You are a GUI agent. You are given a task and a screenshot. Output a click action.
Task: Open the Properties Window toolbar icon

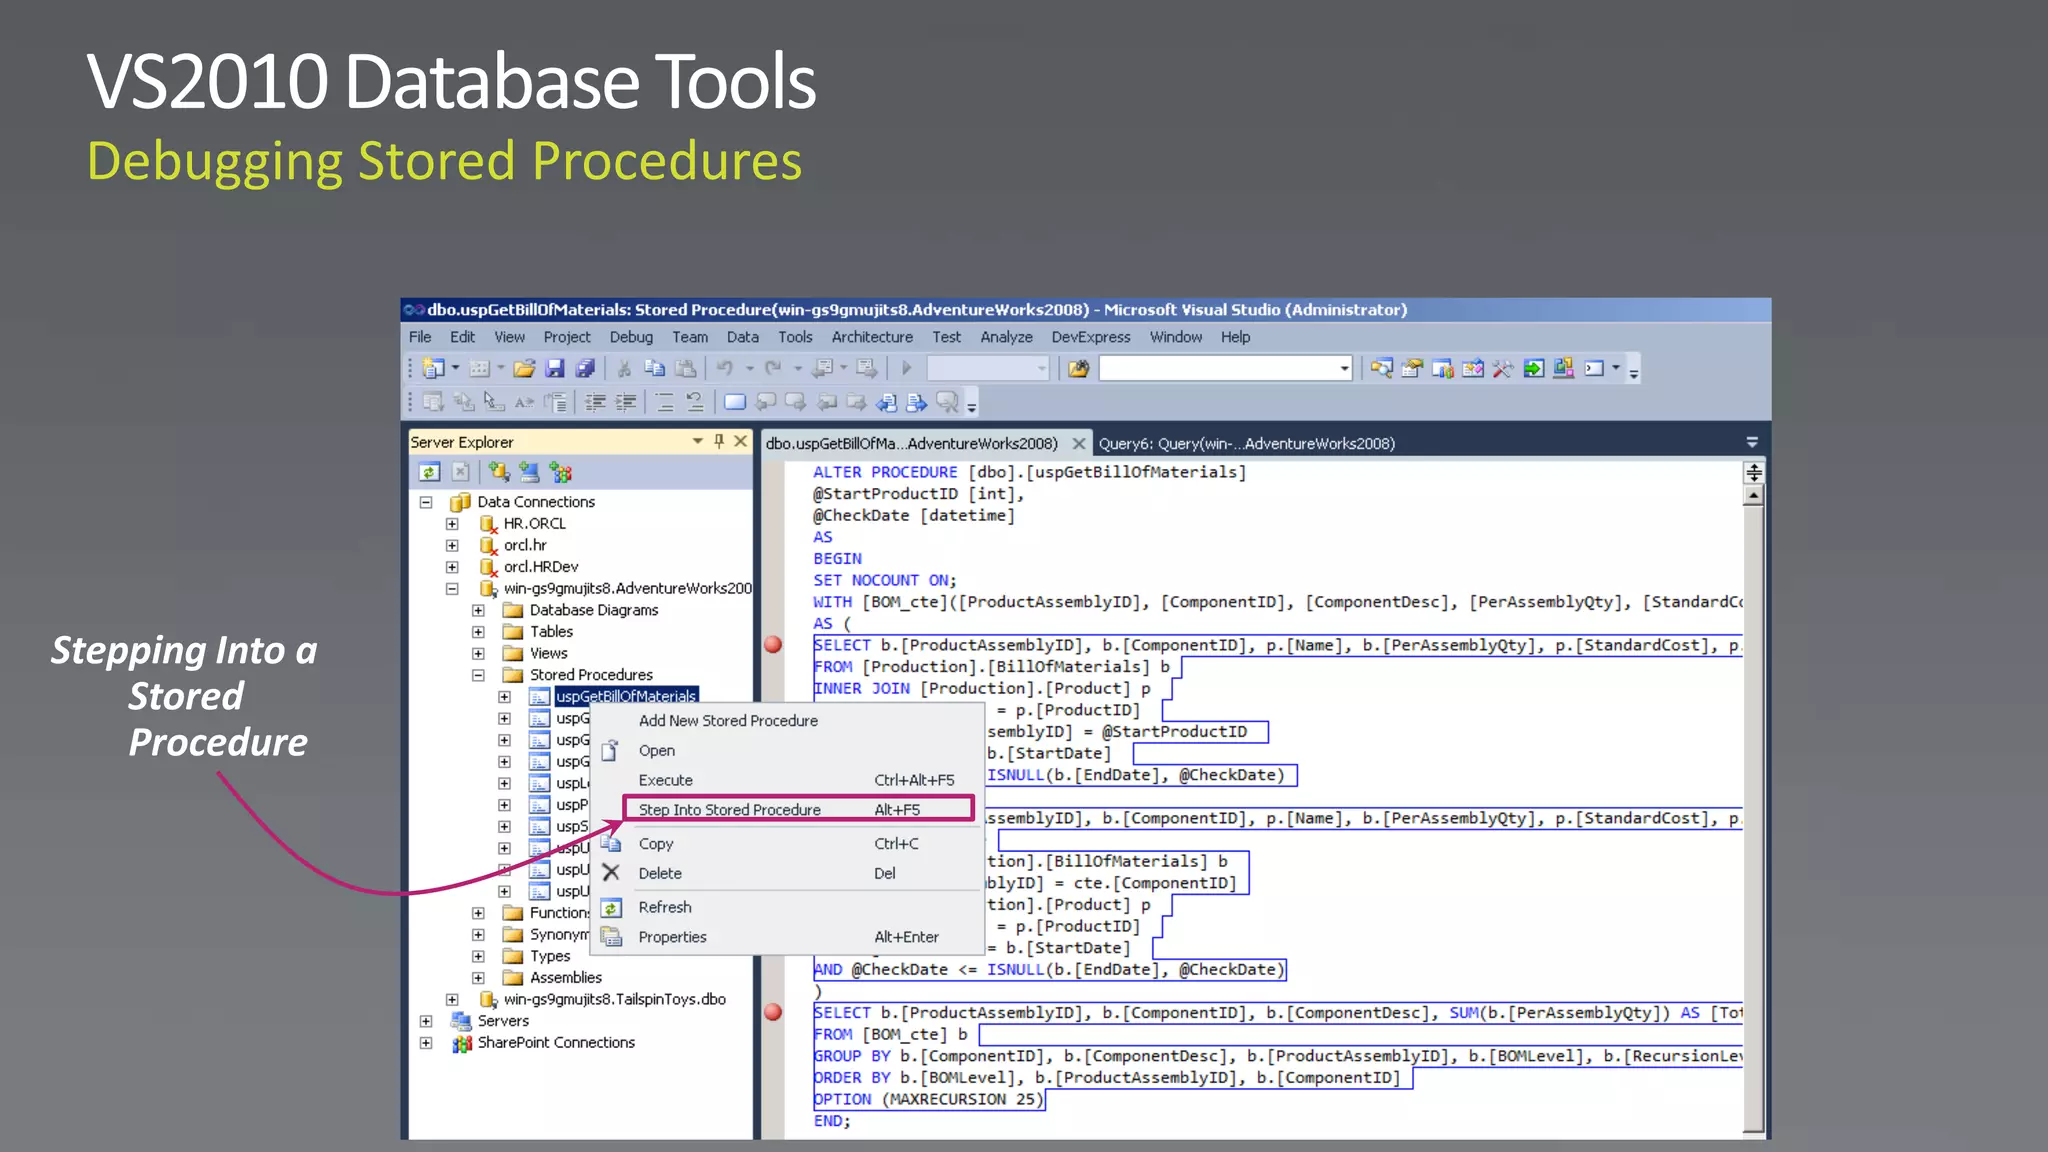coord(1412,368)
